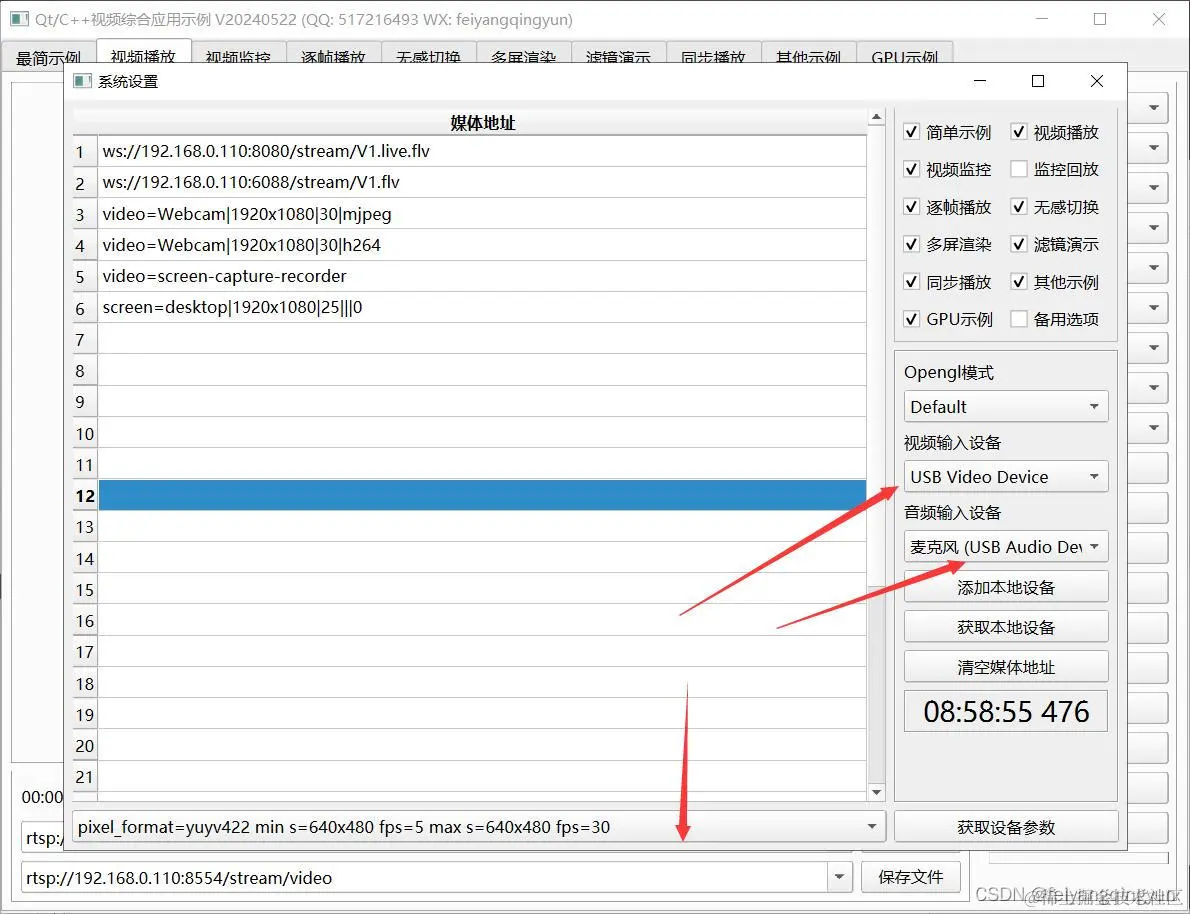1190x914 pixels.
Task: Select the video=Webcam|1920x1080|30|h264 row
Action: tap(482, 245)
